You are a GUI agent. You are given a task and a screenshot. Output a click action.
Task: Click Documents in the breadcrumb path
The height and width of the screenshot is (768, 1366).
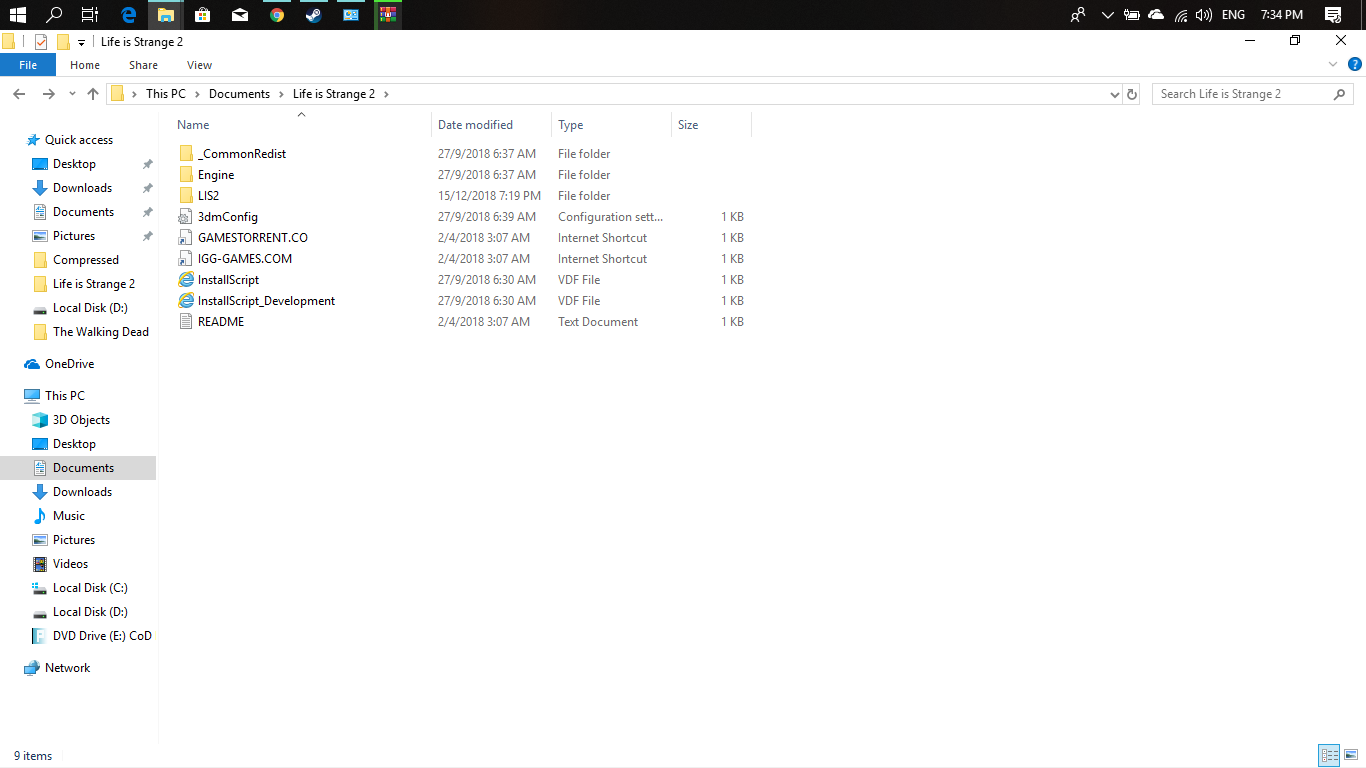coord(239,94)
